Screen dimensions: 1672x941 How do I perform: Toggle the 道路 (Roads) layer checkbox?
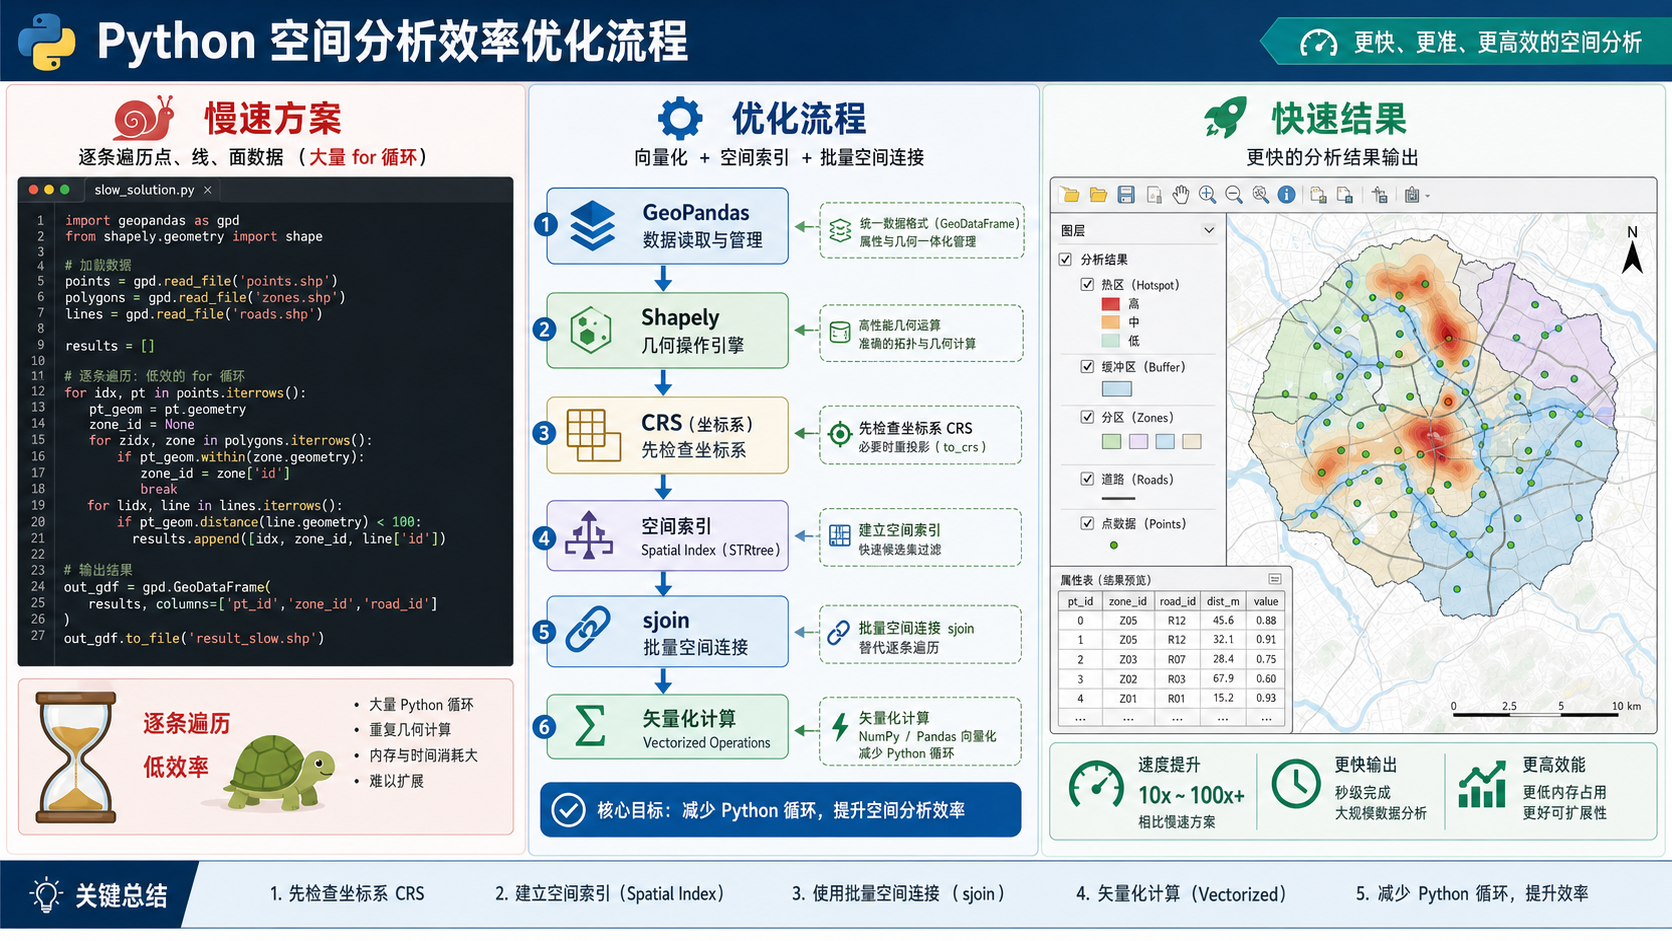click(x=1087, y=478)
